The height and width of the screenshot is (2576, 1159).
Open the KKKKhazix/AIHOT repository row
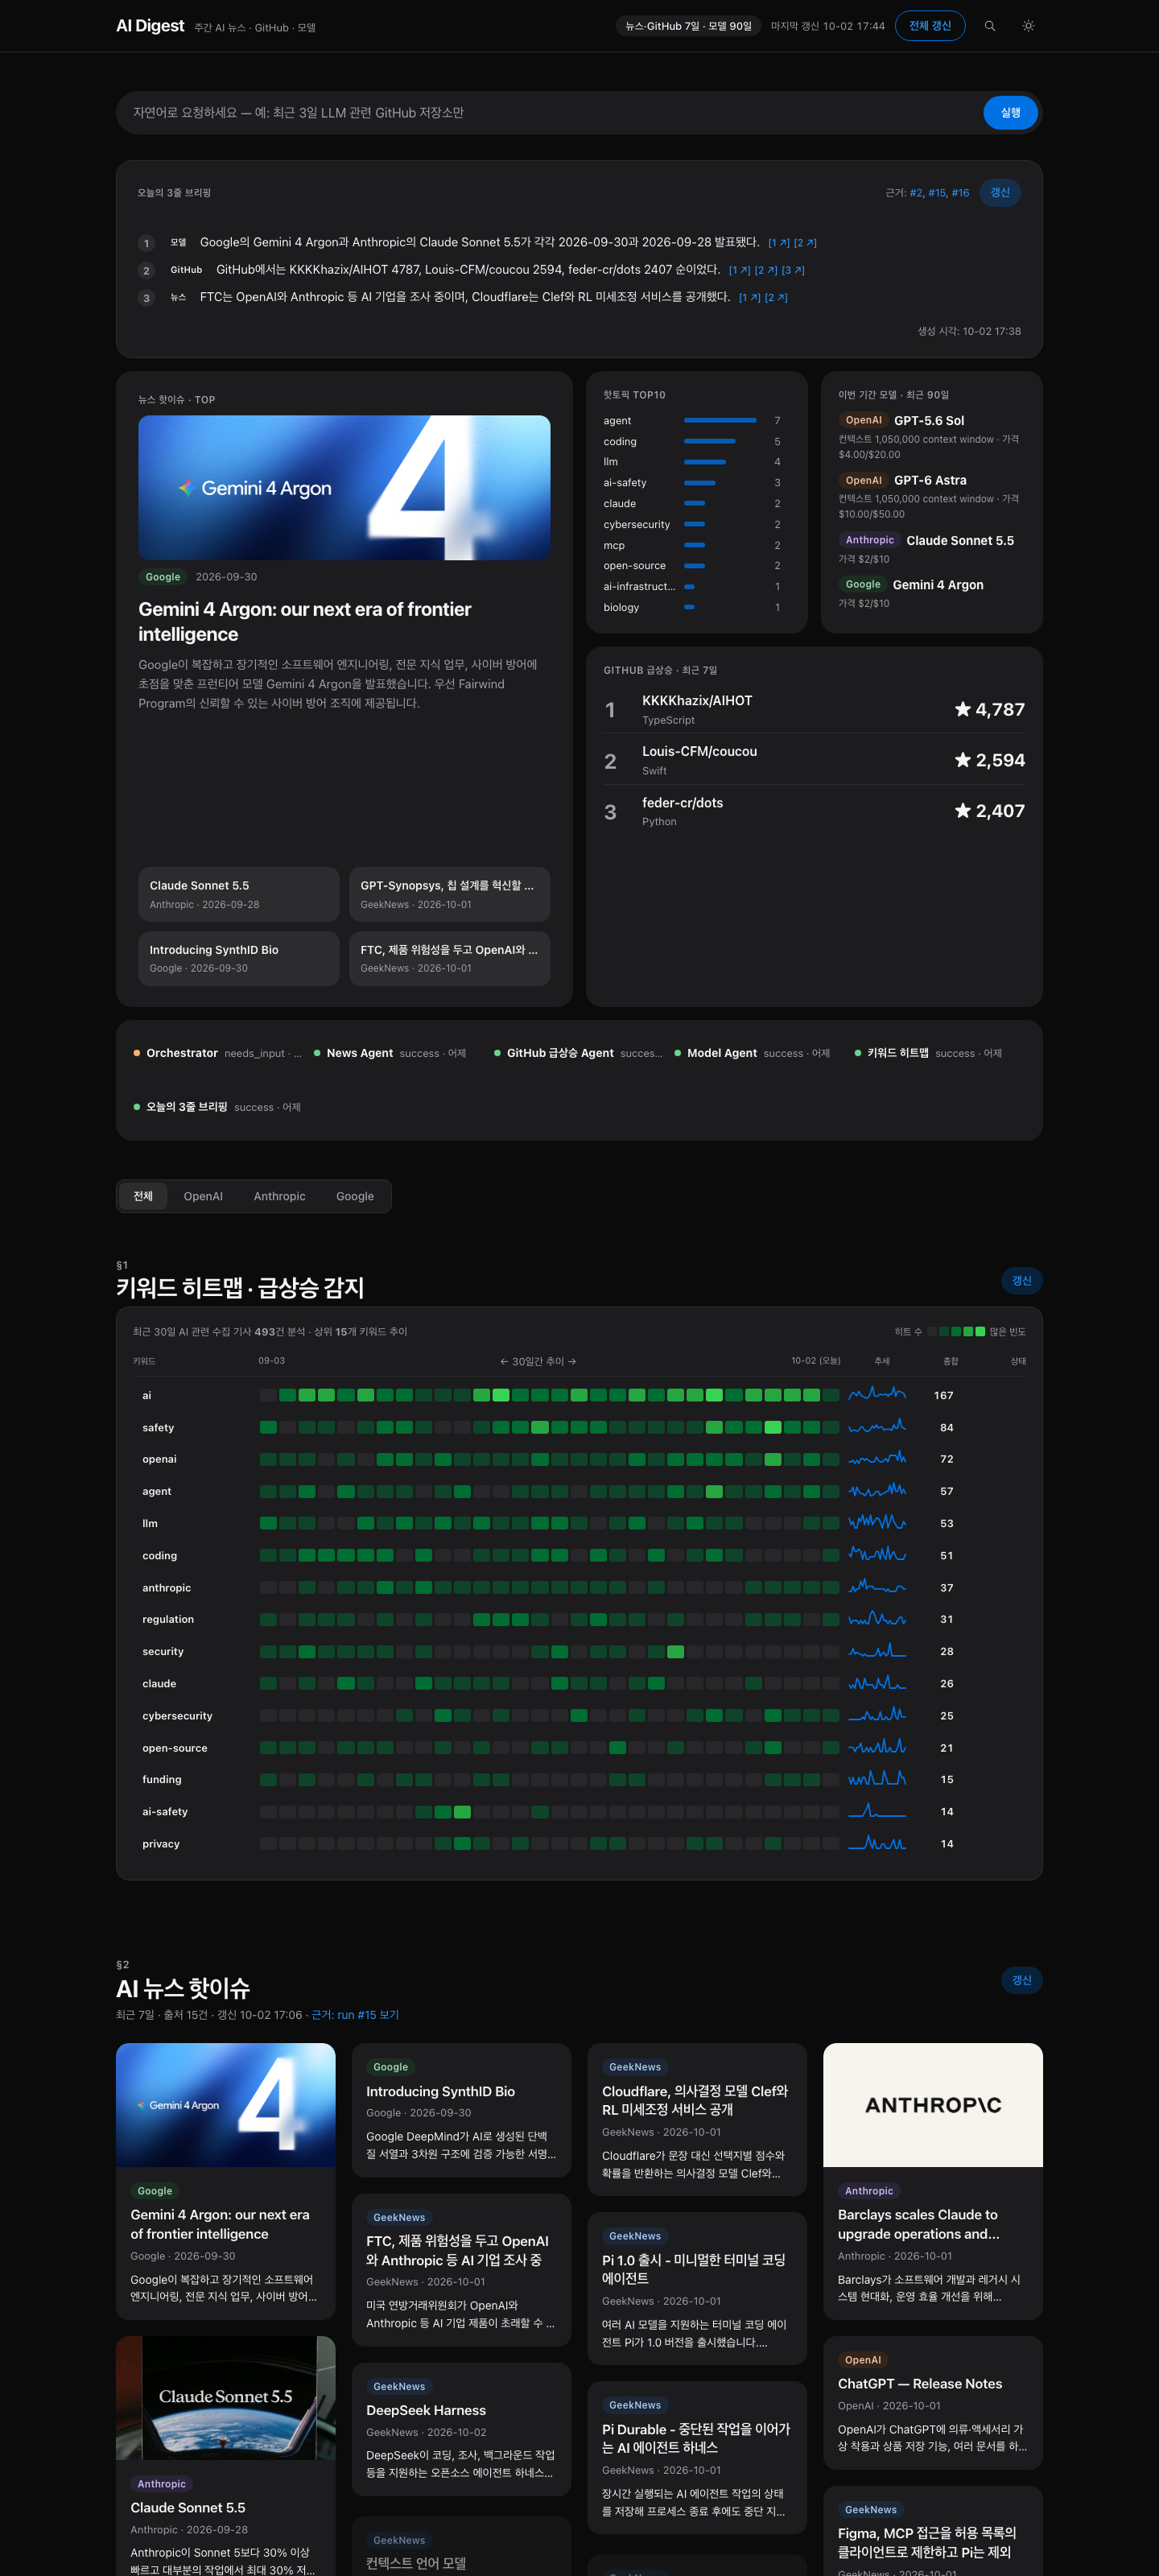pyautogui.click(x=814, y=709)
